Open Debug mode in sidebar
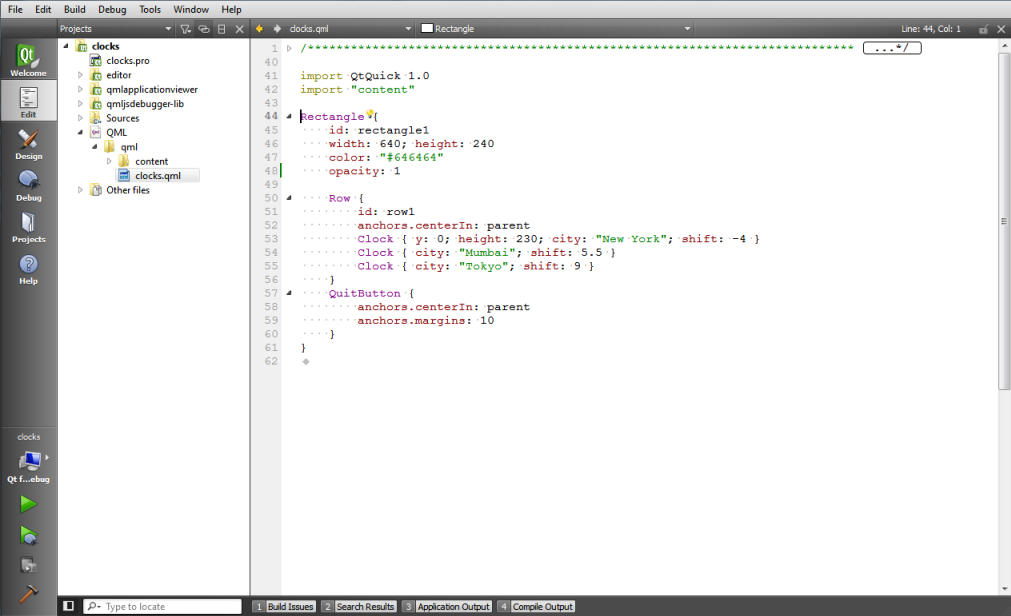 coord(28,185)
